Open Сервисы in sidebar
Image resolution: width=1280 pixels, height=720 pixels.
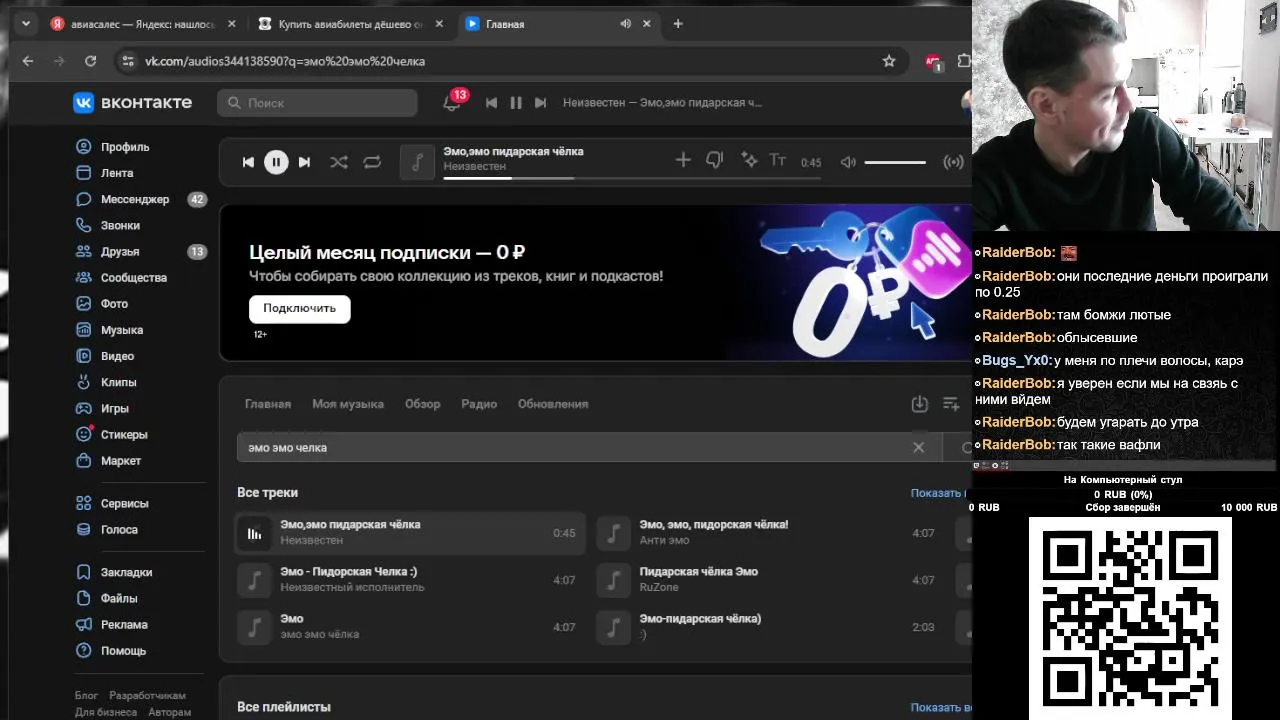click(124, 504)
